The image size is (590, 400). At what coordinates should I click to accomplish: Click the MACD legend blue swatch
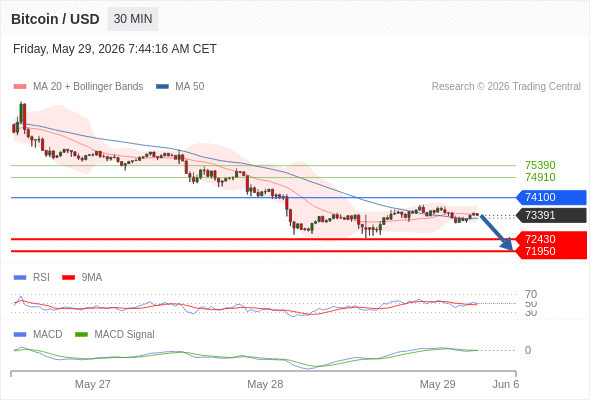pos(20,335)
